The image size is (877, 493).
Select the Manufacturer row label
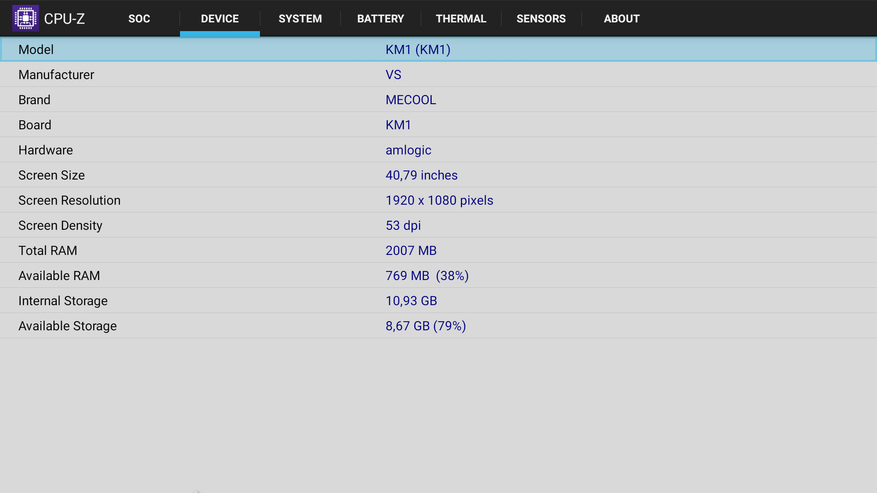[x=56, y=75]
